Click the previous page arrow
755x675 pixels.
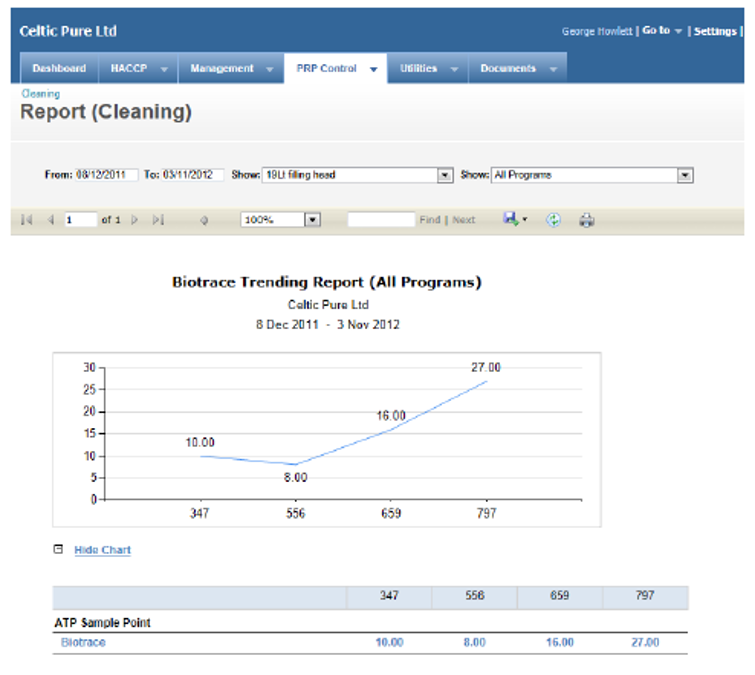(x=50, y=220)
